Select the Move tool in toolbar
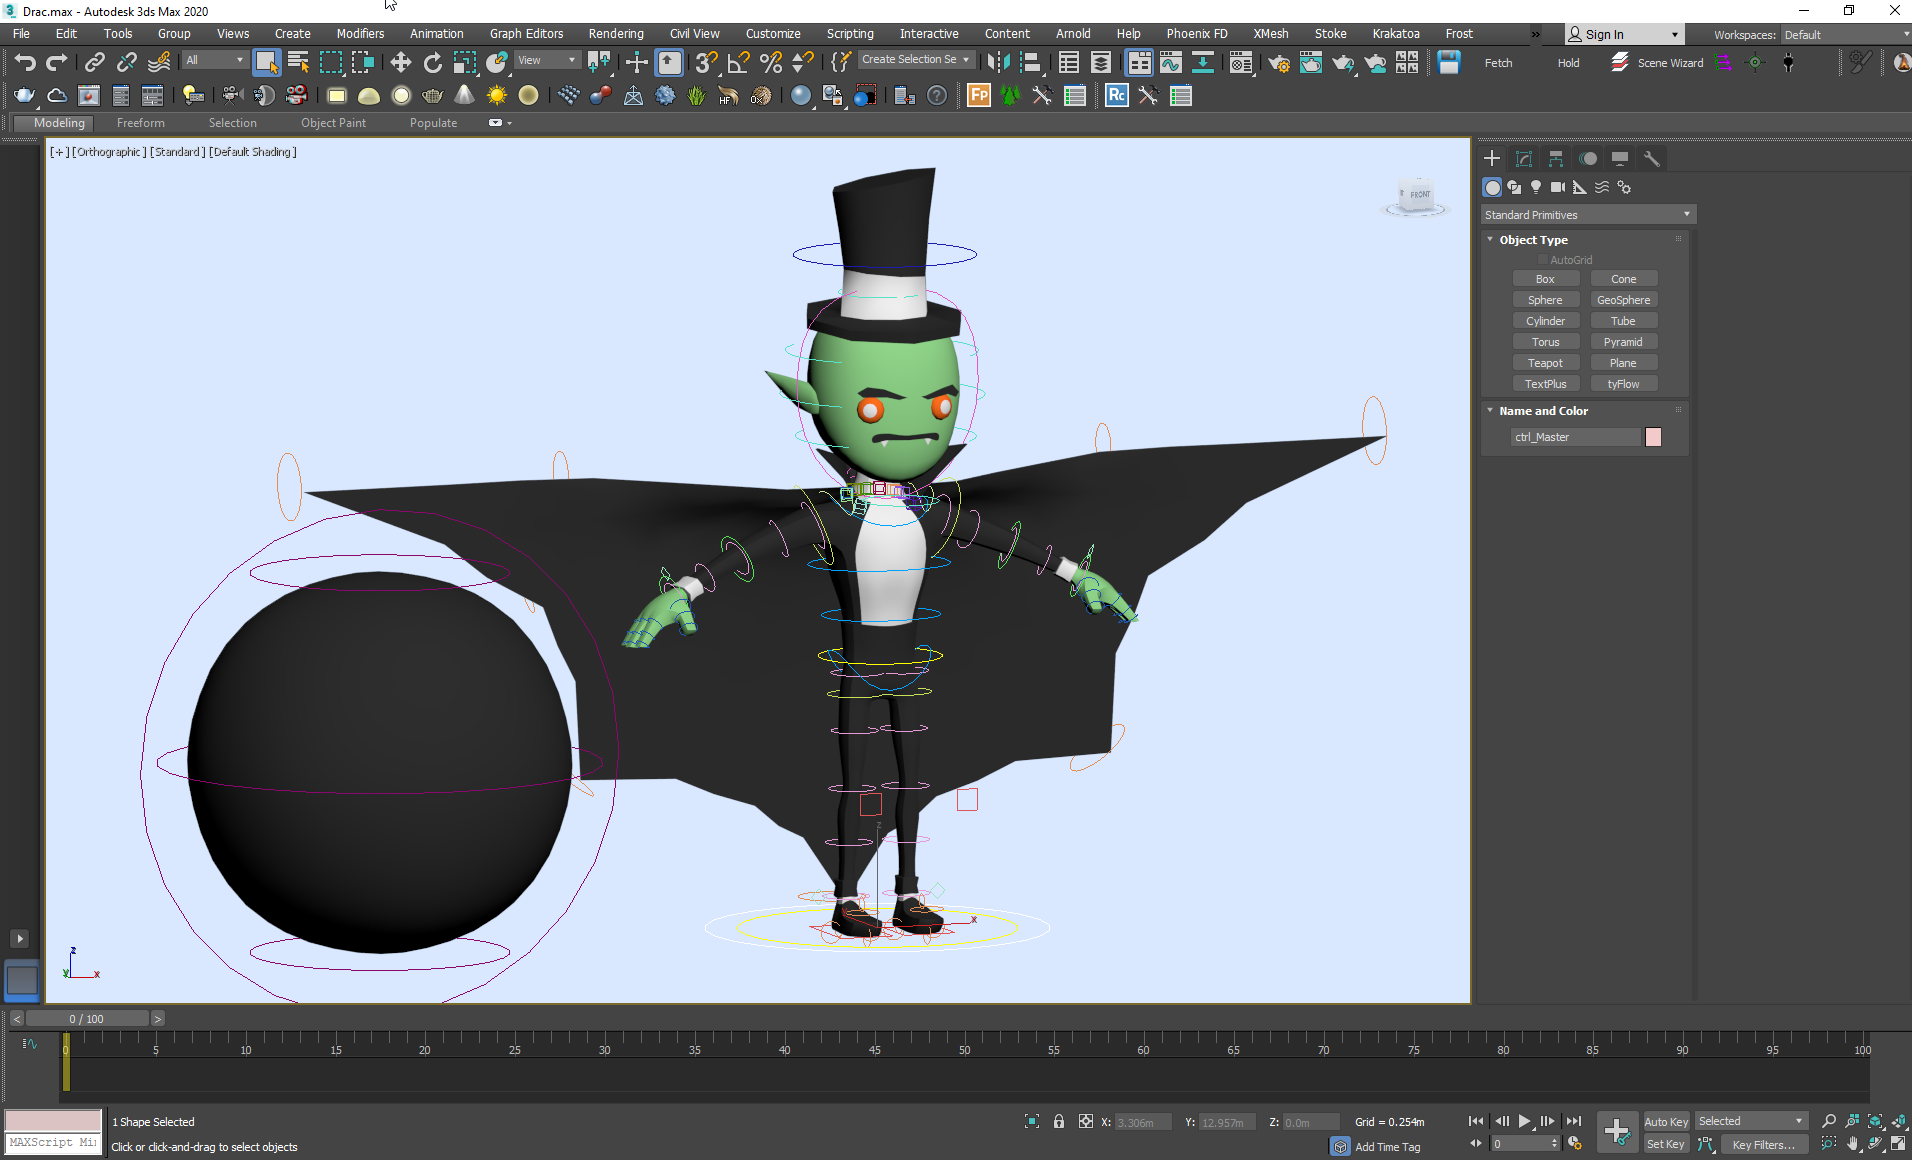Screen dimensions: 1912x1160 400,63
